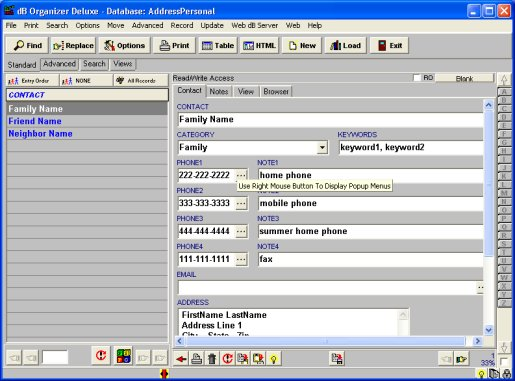This screenshot has height=381, width=515.
Task: Click the Find magnifier toolbar button
Action: coord(27,45)
